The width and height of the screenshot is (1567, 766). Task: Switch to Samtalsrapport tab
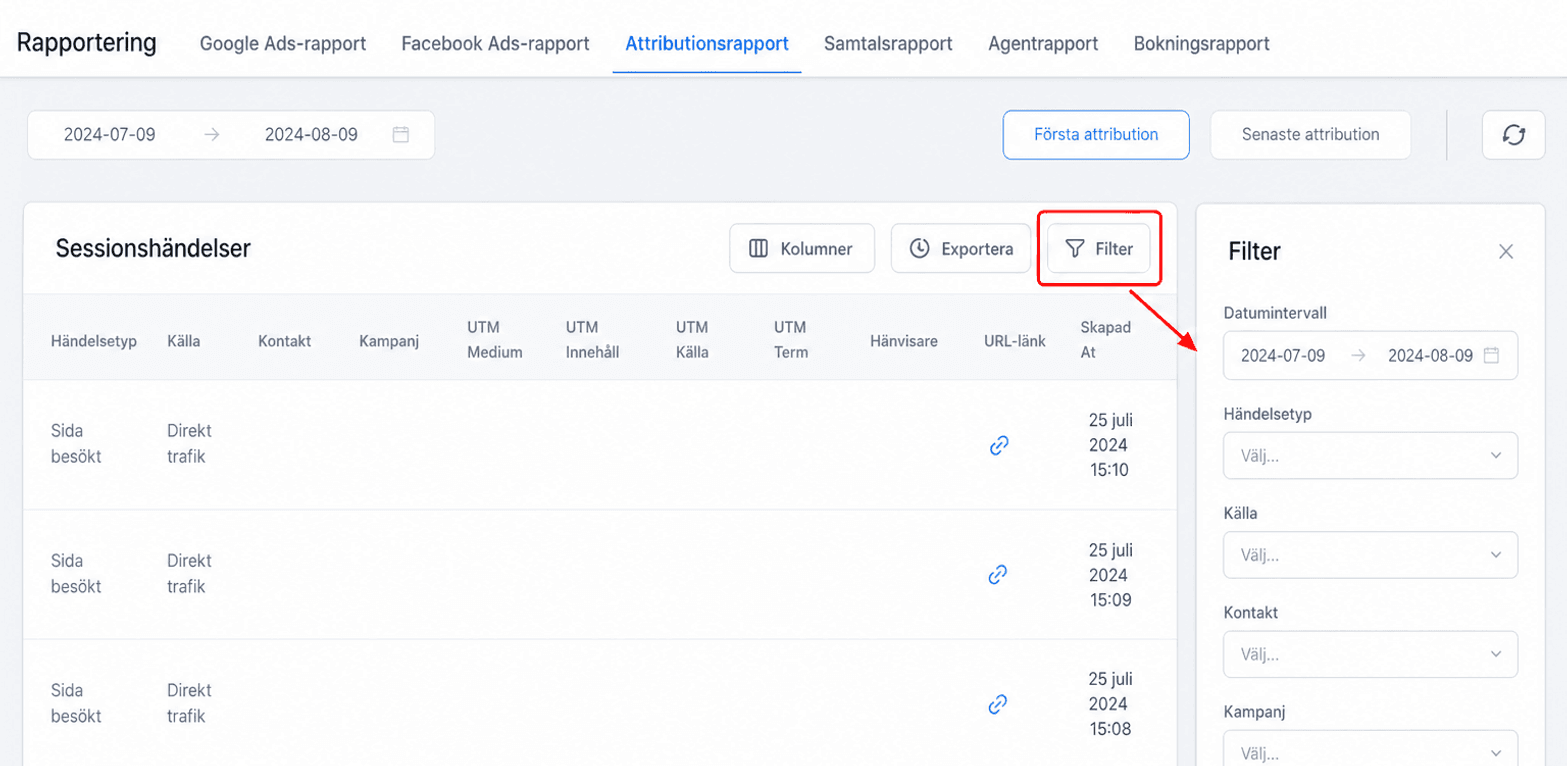coord(888,44)
